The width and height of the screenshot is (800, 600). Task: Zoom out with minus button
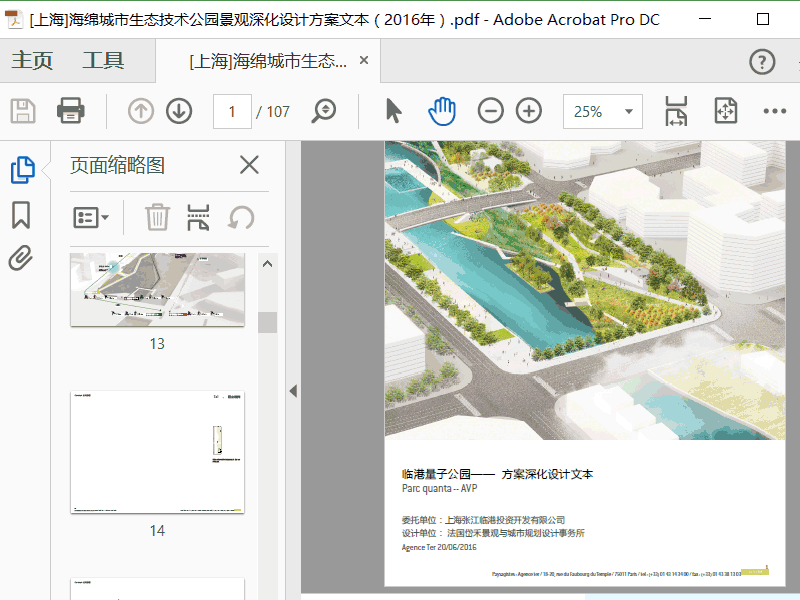tap(491, 111)
